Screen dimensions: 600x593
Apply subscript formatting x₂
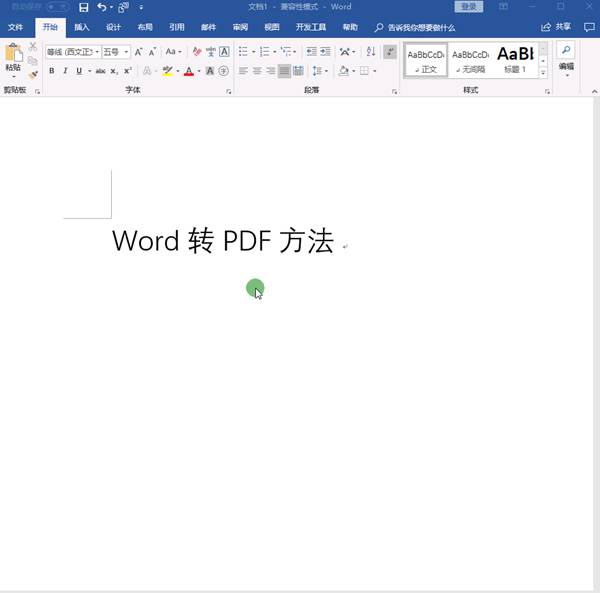pyautogui.click(x=114, y=71)
